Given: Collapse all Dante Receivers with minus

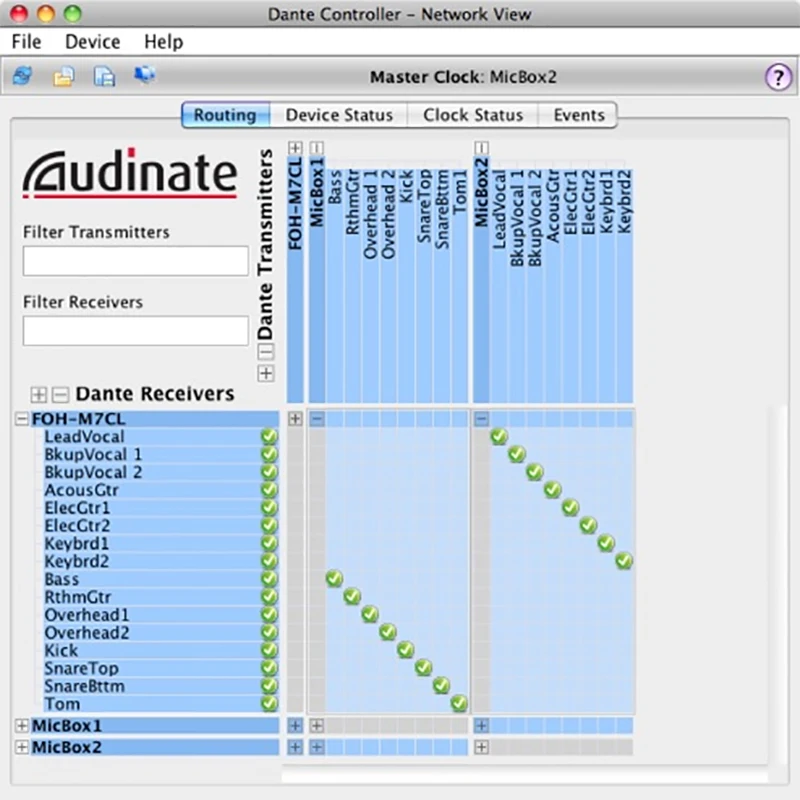Looking at the screenshot, I should pos(61,394).
